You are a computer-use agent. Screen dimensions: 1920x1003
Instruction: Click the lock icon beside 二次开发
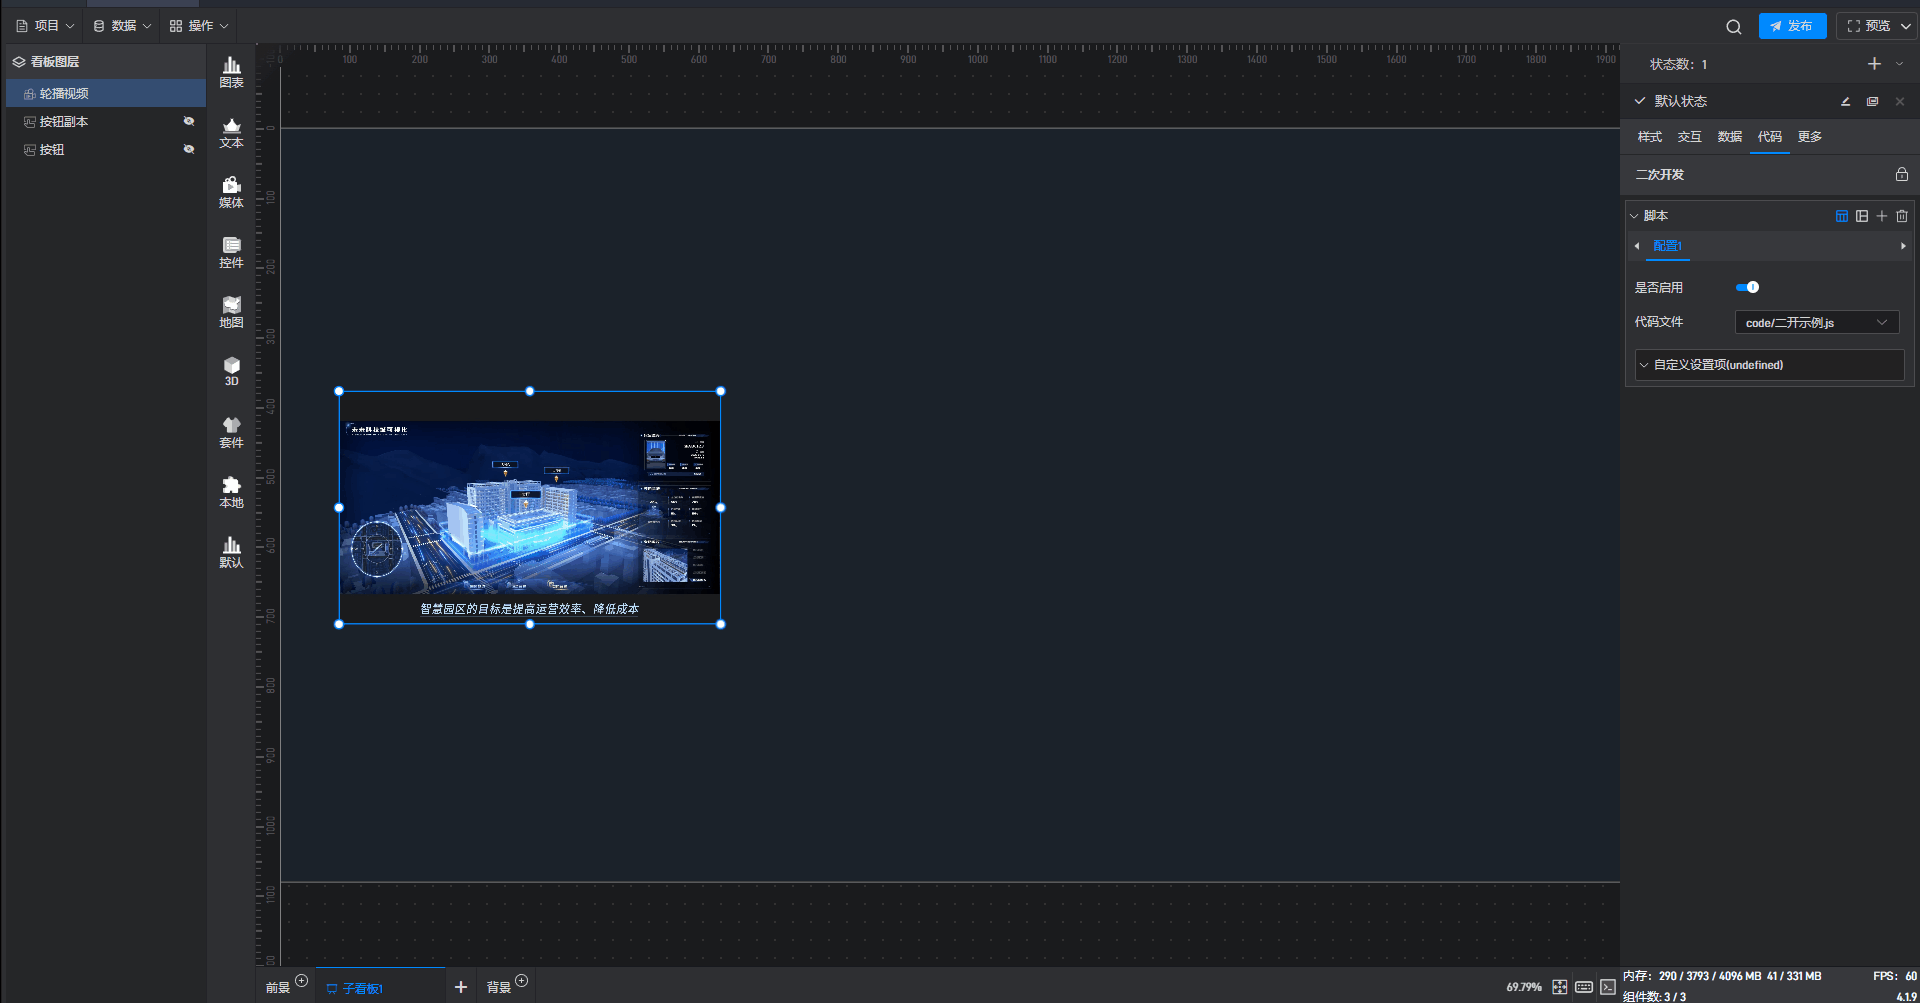click(1901, 174)
